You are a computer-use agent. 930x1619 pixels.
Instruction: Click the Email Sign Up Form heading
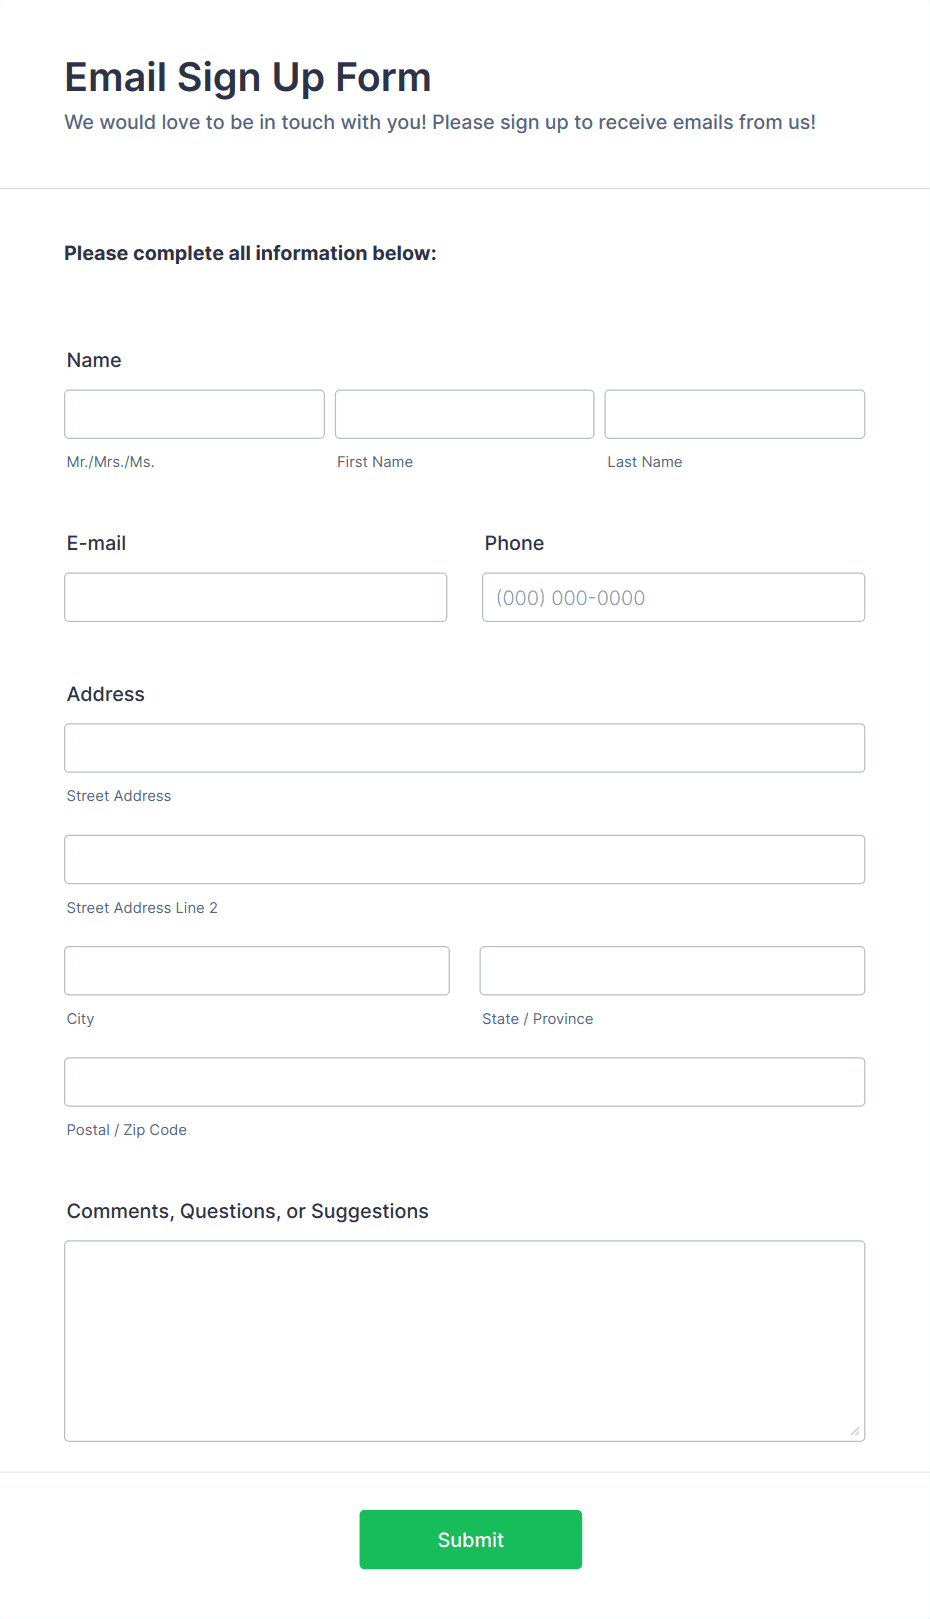(x=248, y=76)
